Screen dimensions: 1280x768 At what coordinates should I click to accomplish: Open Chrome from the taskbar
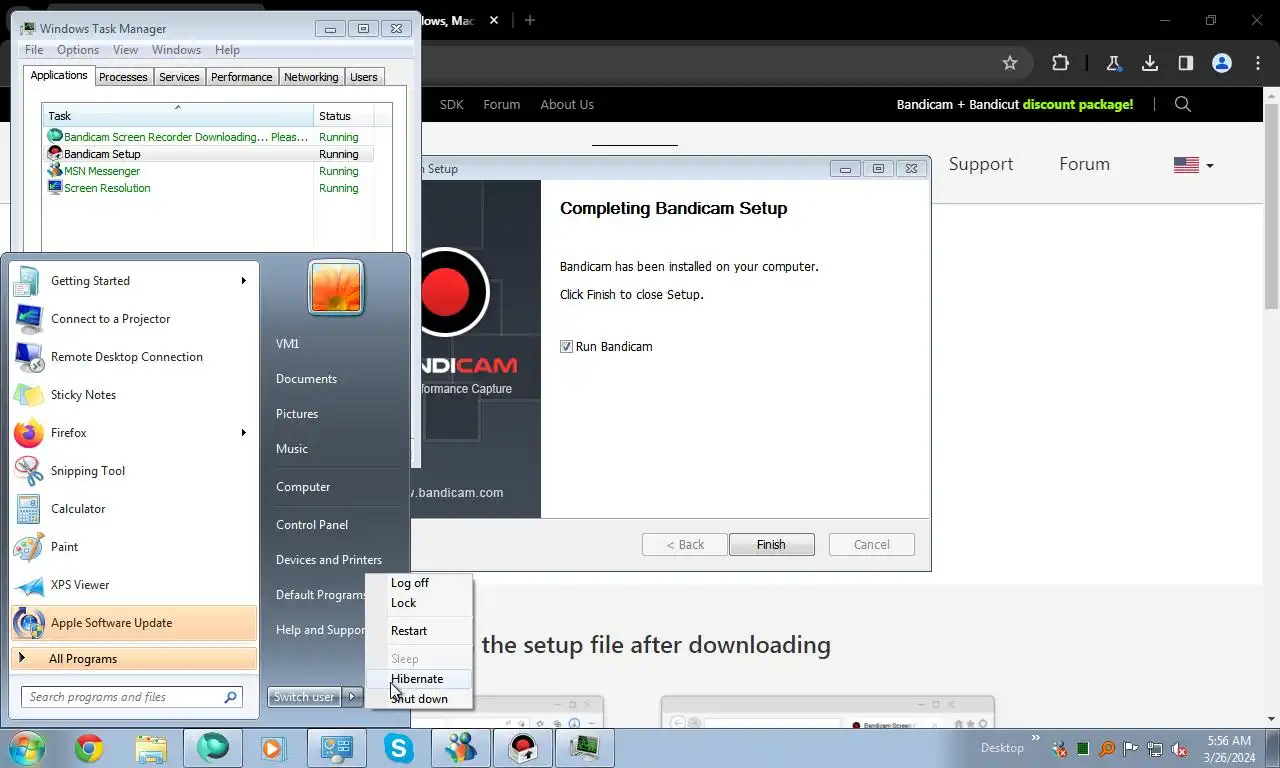[89, 748]
